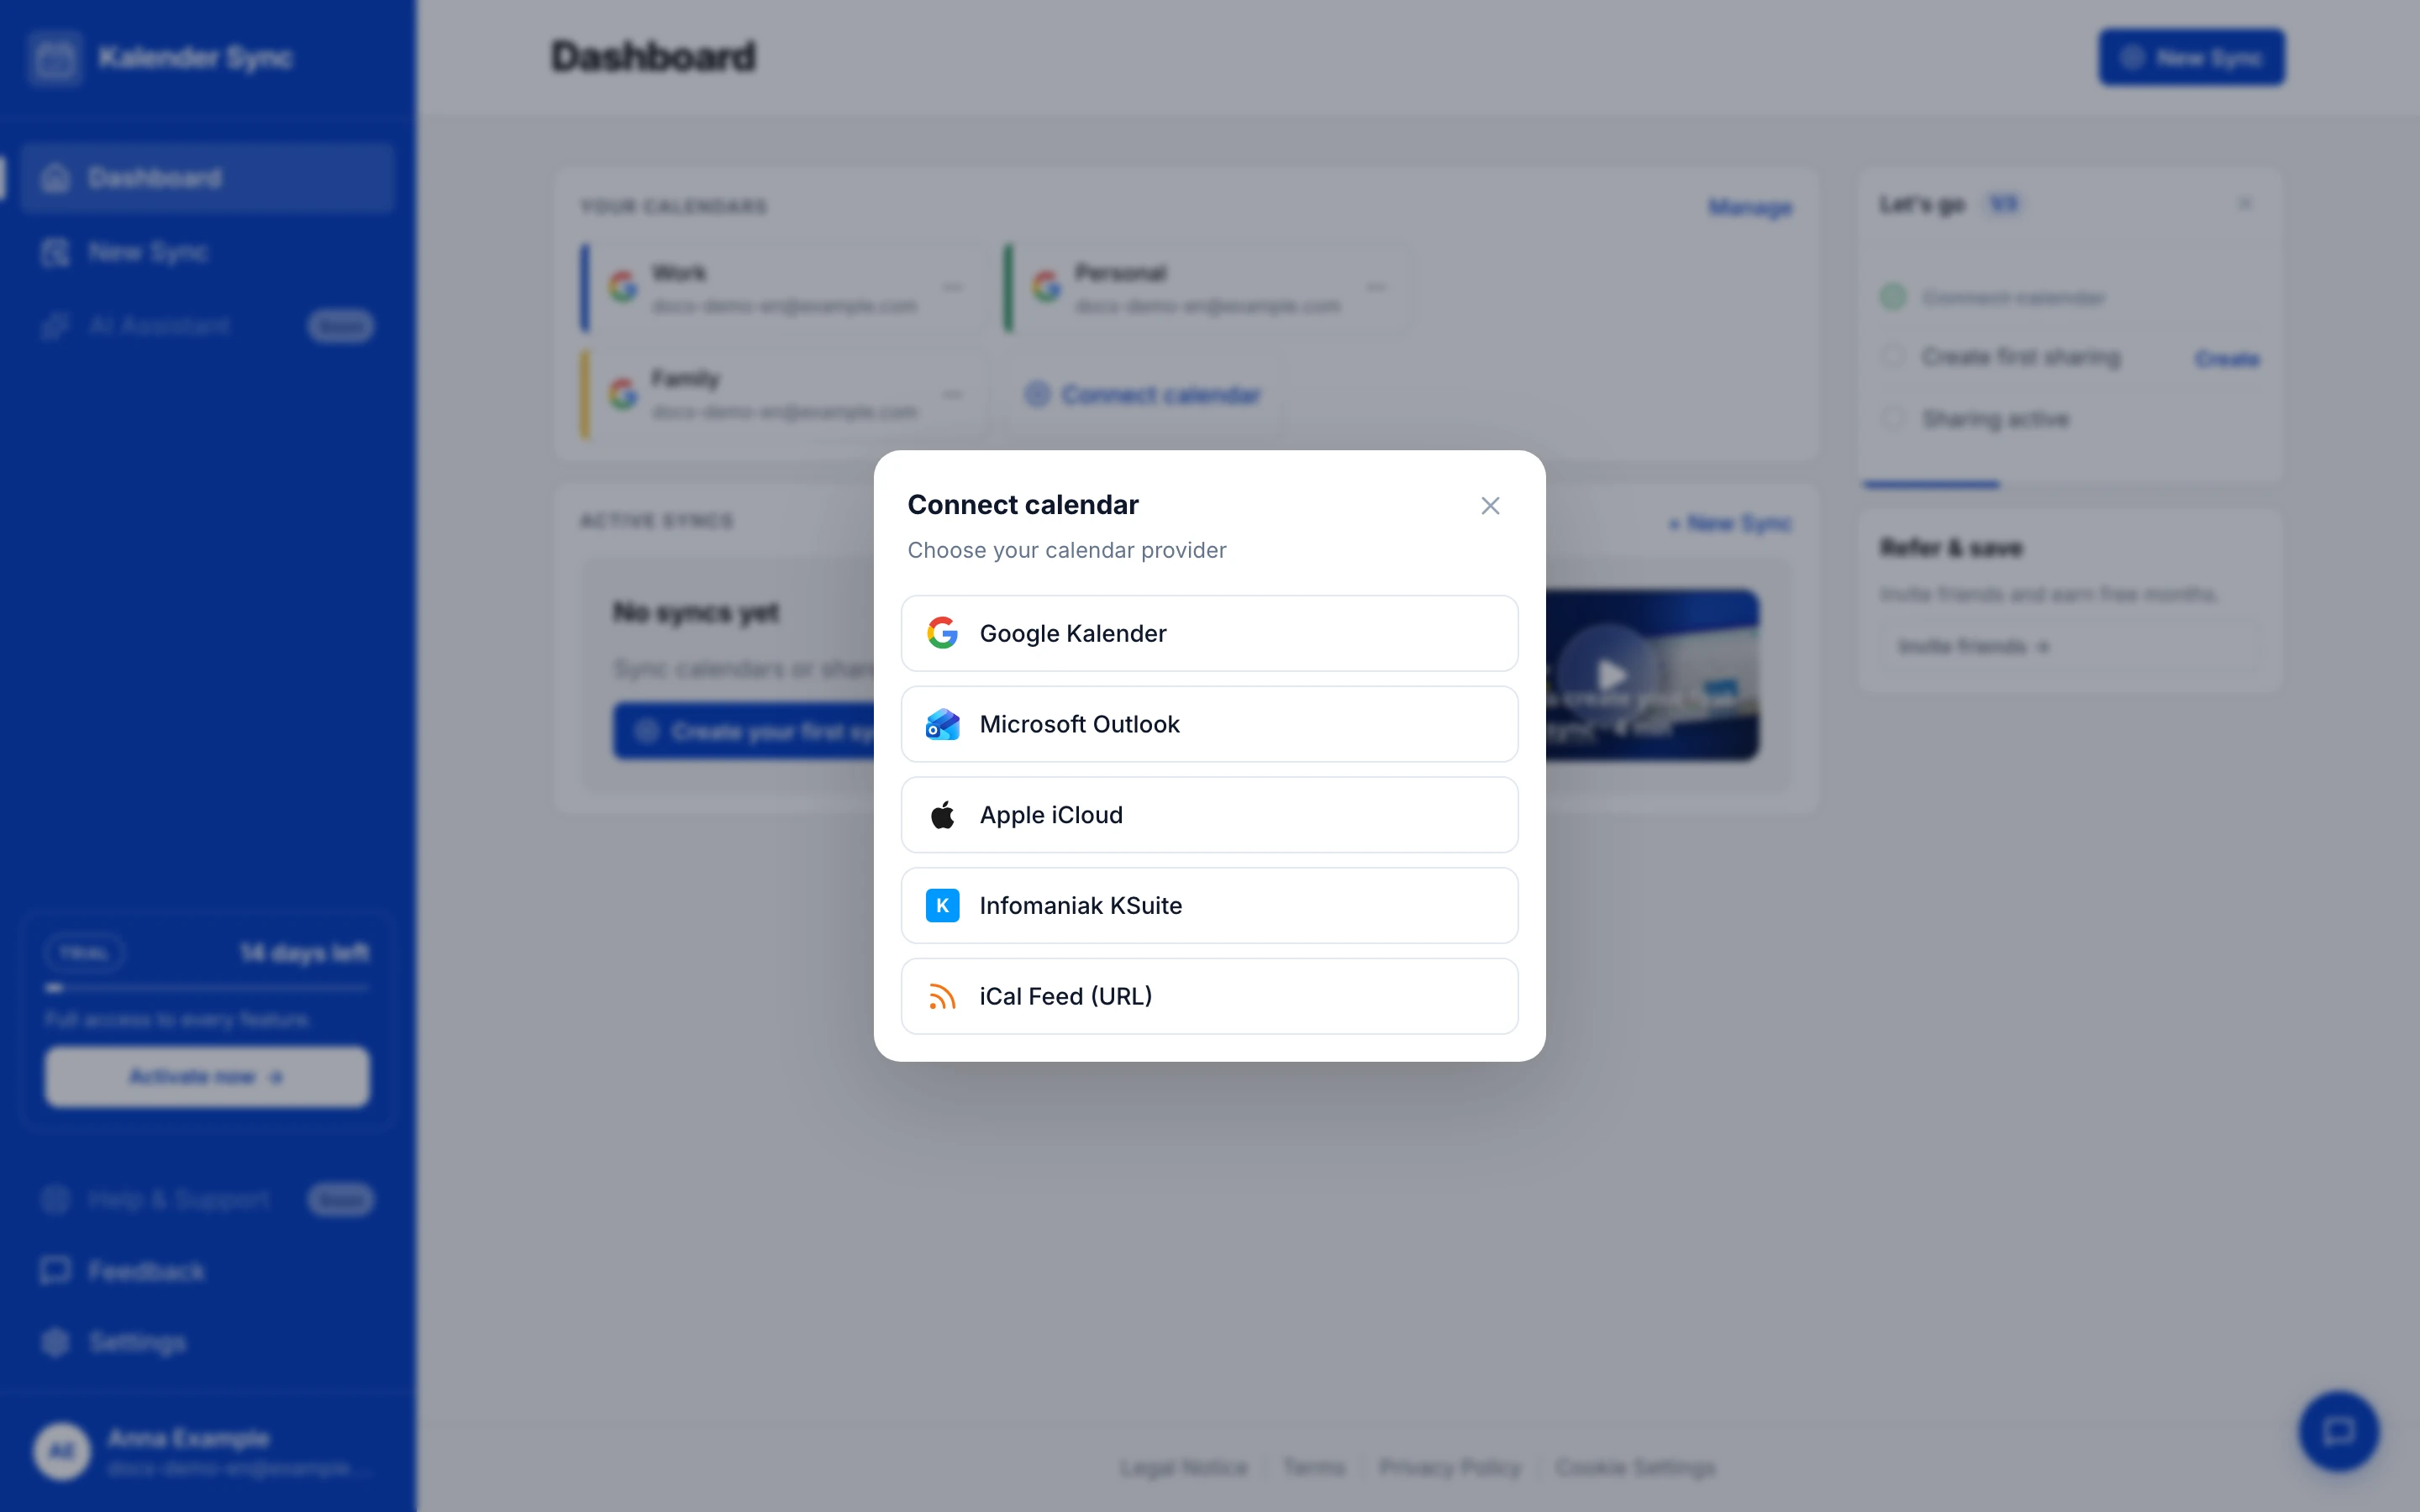Open the chat widget bubble
Viewport: 2420px width, 1512px height.
click(2339, 1431)
